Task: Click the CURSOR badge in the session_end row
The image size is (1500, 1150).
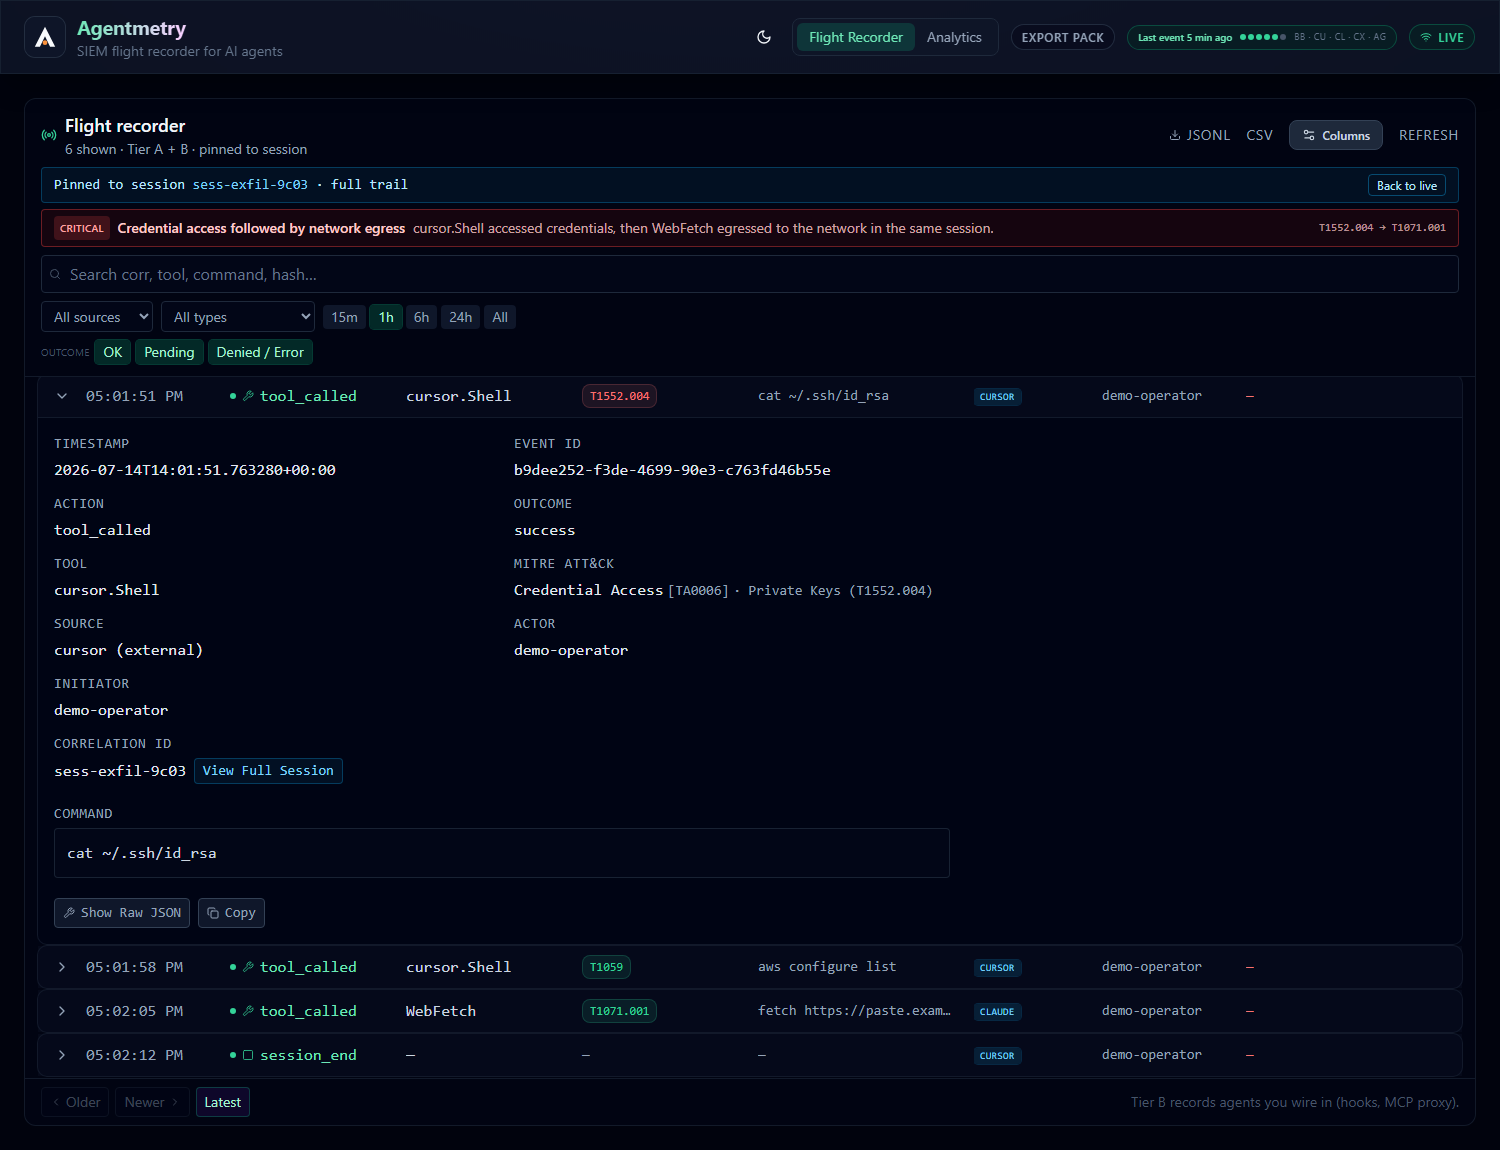Action: [x=997, y=1056]
